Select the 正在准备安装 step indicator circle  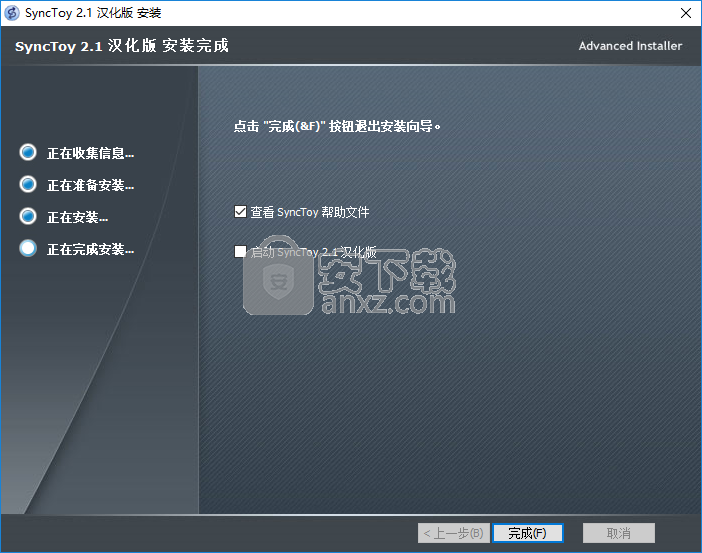(28, 184)
